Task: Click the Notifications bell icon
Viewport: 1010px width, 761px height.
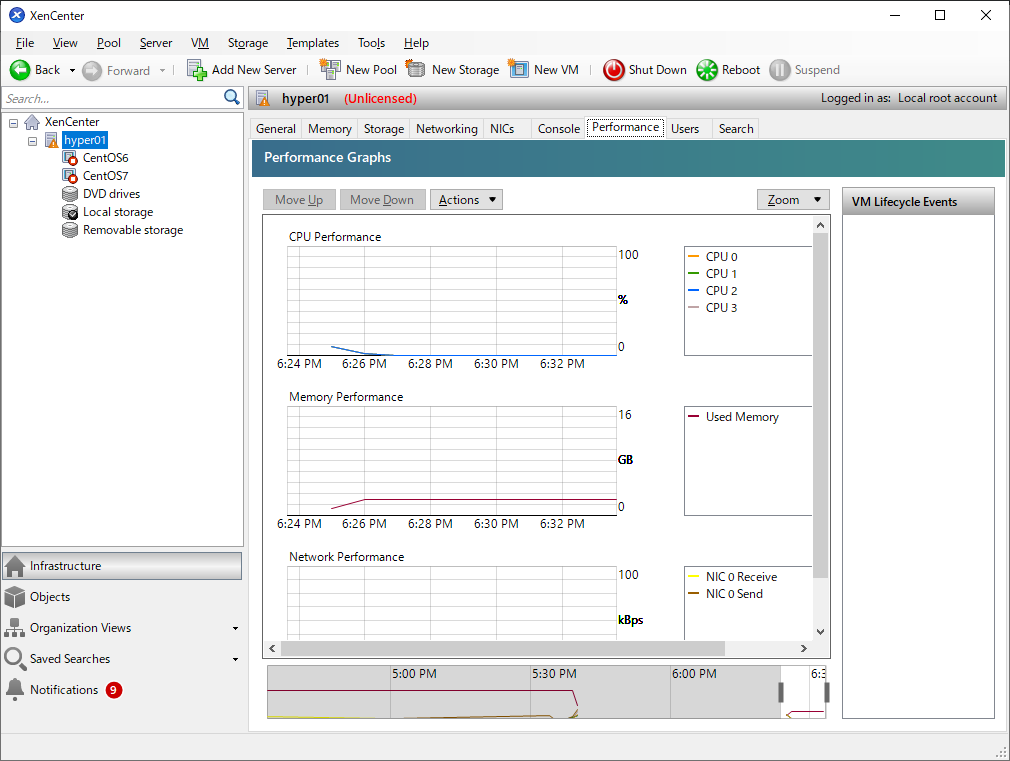Action: click(14, 689)
